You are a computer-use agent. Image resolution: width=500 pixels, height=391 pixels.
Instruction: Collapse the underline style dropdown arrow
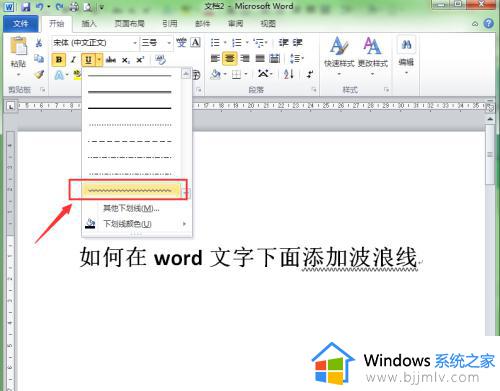point(99,60)
